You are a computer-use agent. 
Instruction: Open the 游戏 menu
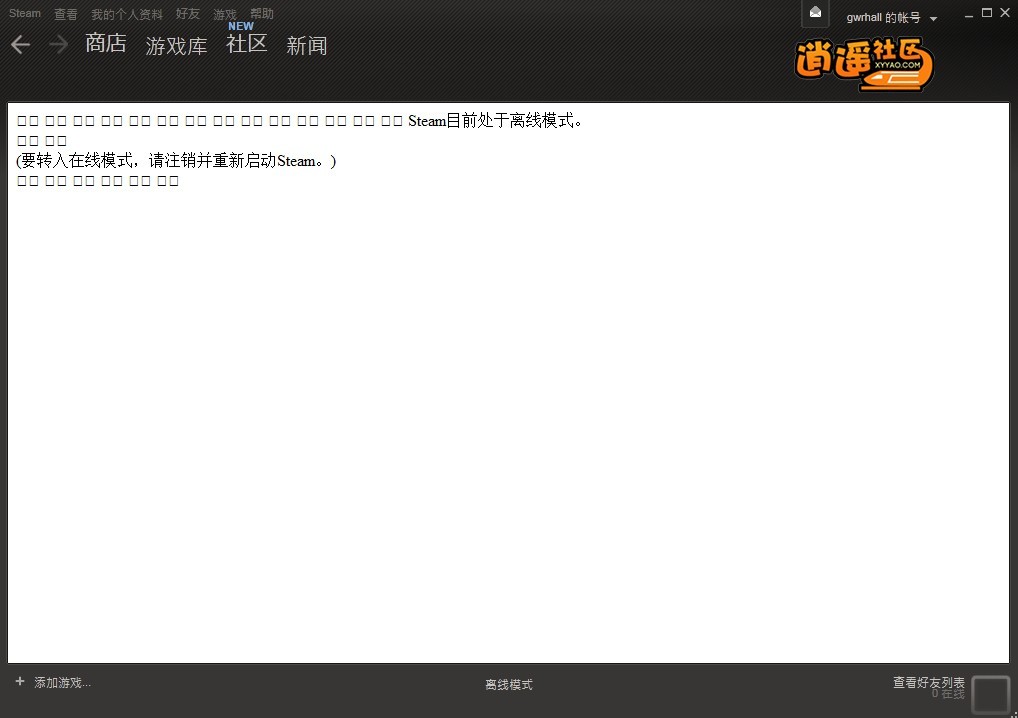point(225,14)
